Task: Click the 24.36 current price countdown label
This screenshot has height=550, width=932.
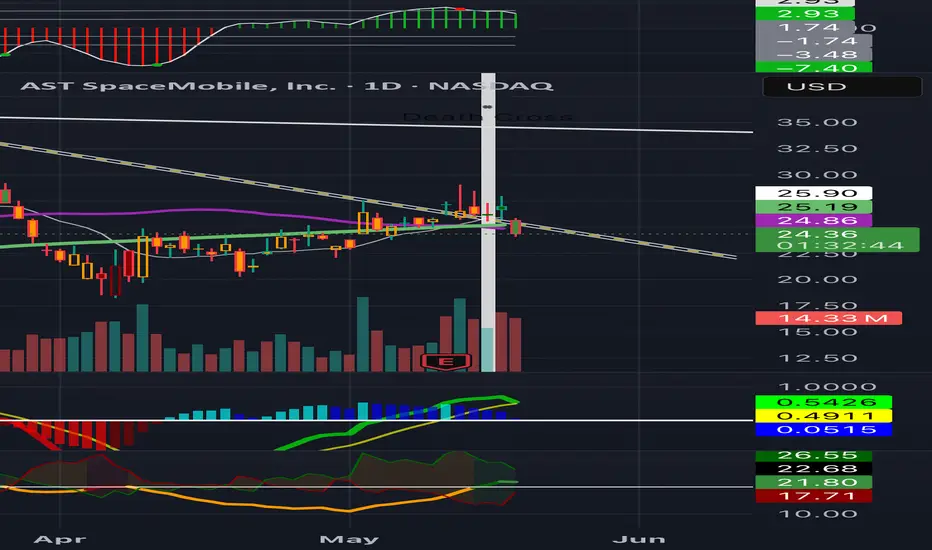Action: pyautogui.click(x=837, y=240)
